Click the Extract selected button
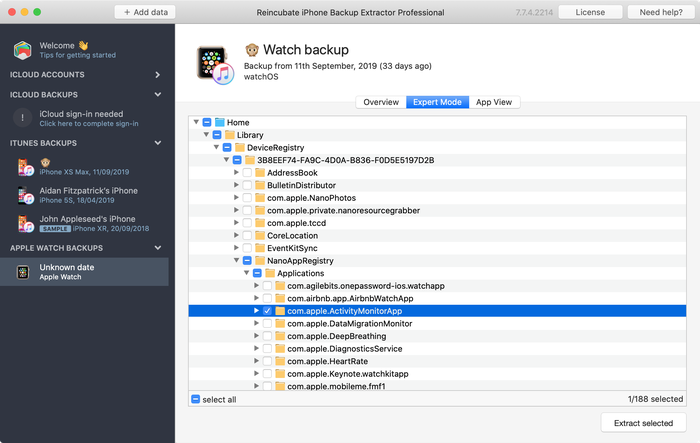The height and width of the screenshot is (443, 700). coord(643,423)
